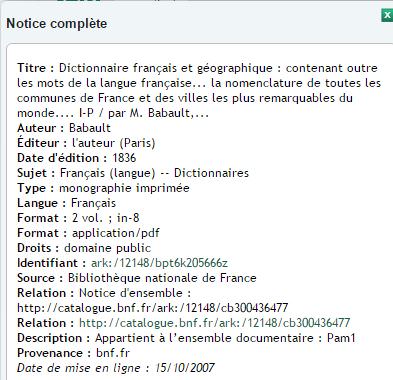Click the Provenance value bnf.fr
The height and width of the screenshot is (380, 393).
pyautogui.click(x=113, y=353)
